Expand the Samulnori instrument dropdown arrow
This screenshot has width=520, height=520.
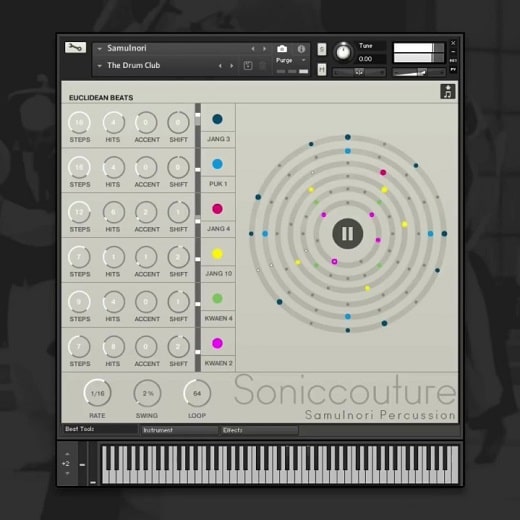[99, 49]
